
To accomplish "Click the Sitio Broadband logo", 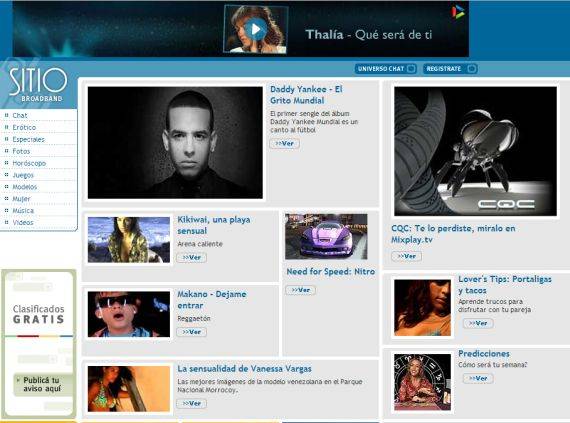I will 38,84.
